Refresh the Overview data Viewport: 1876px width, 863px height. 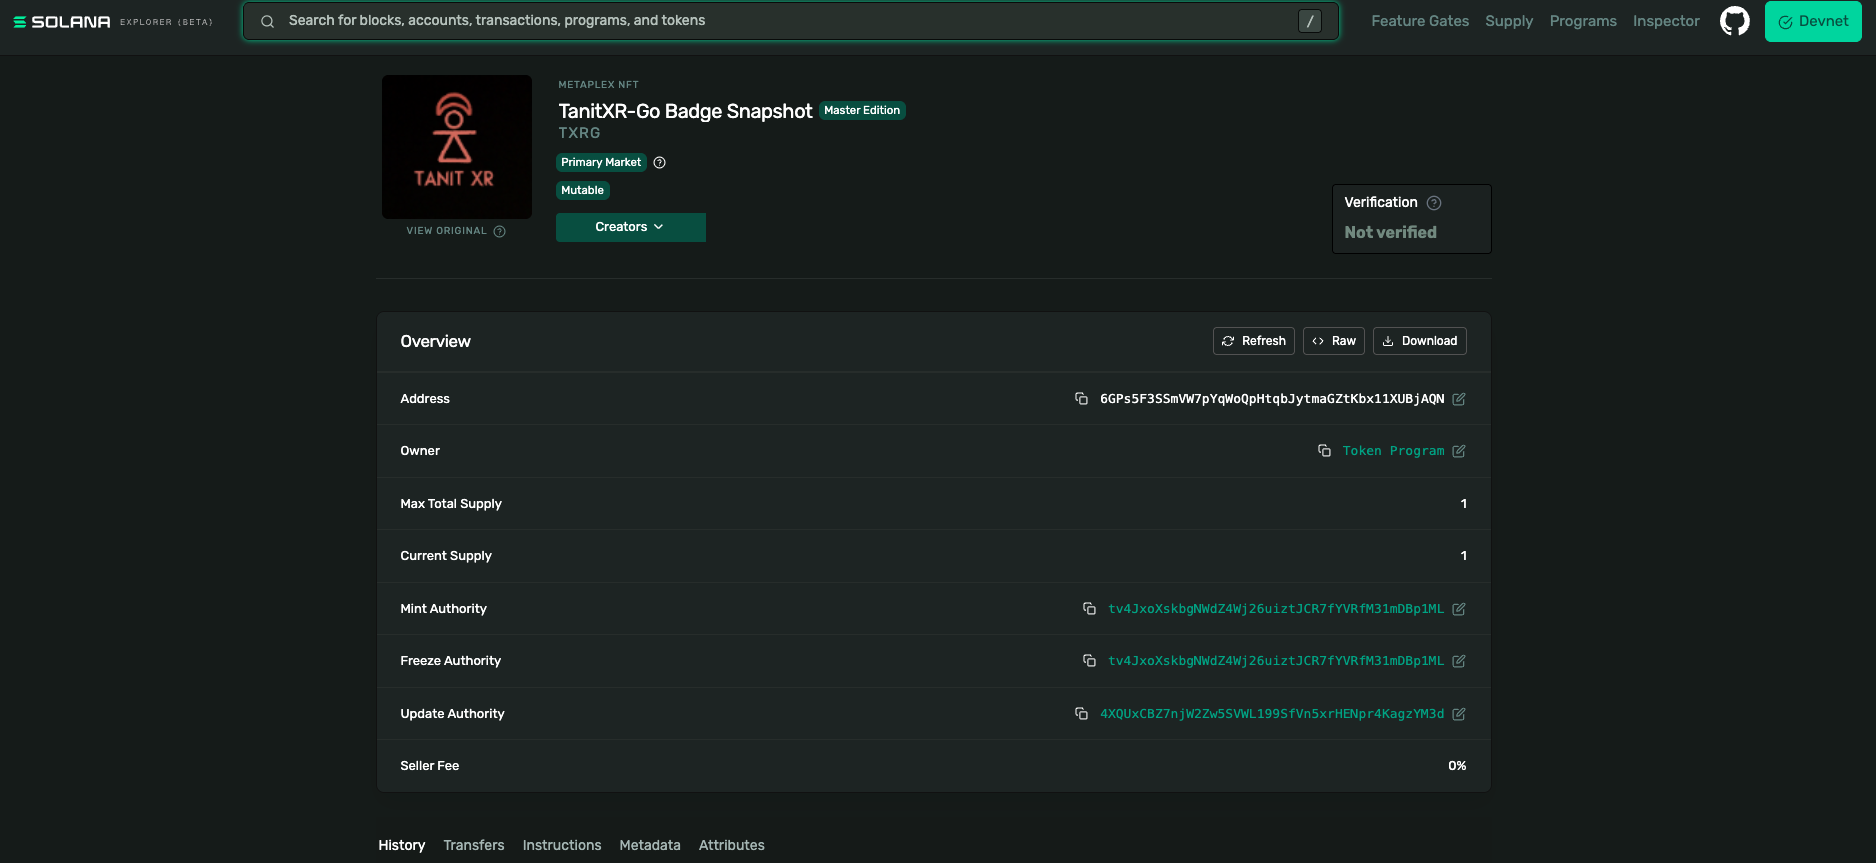1254,341
